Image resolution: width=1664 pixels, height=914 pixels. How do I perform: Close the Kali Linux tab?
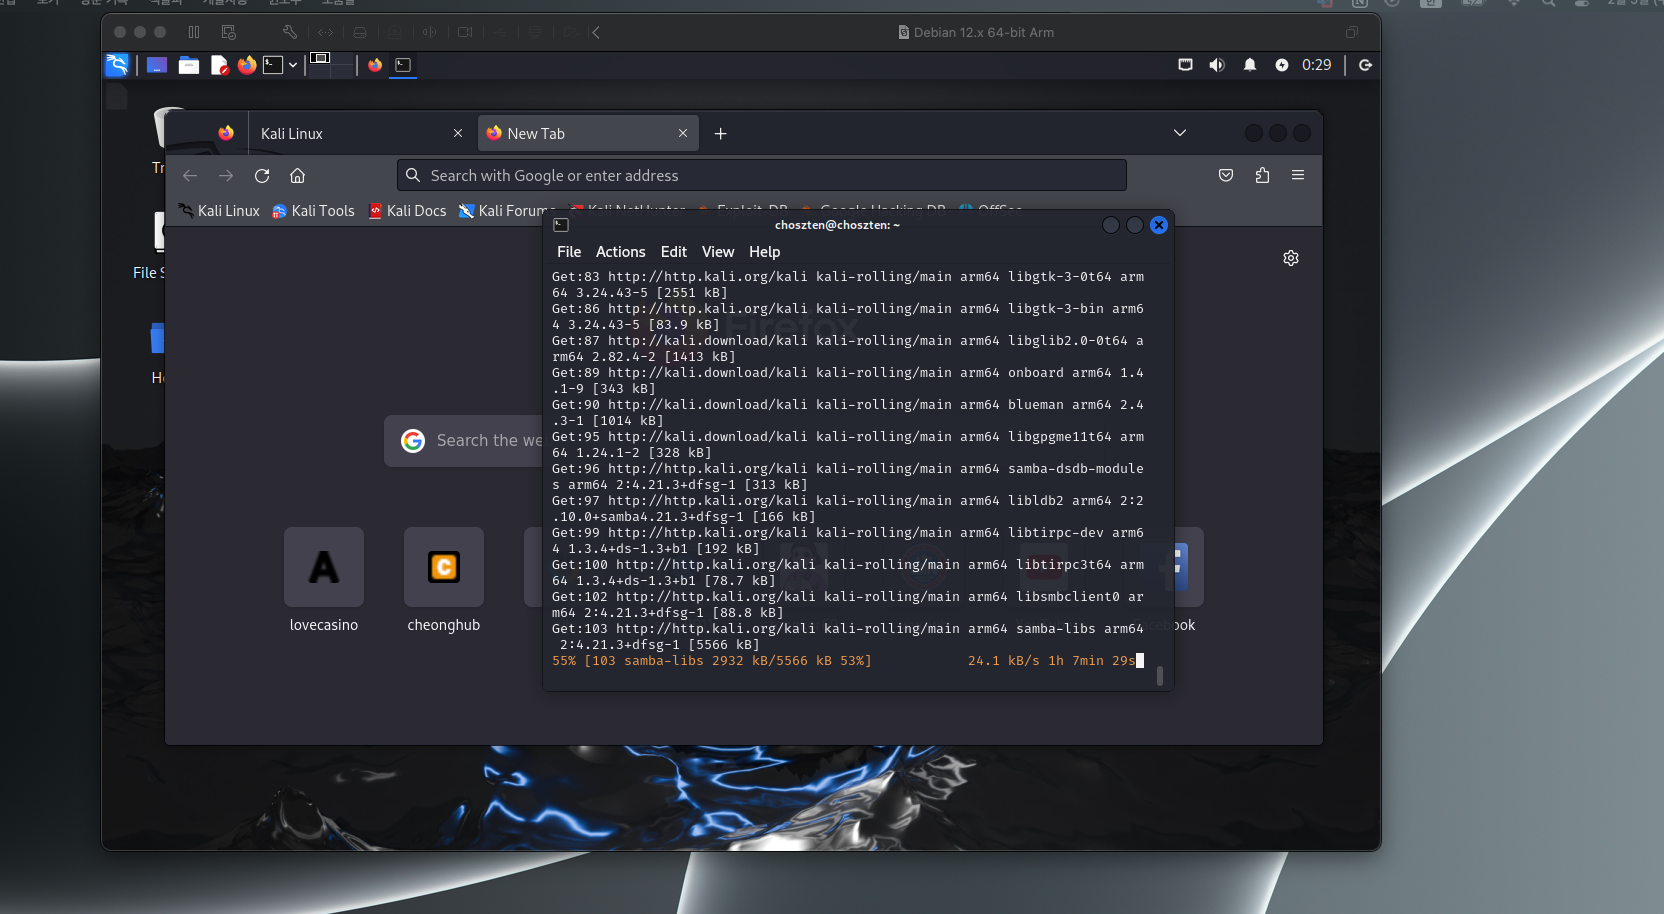[x=458, y=133]
